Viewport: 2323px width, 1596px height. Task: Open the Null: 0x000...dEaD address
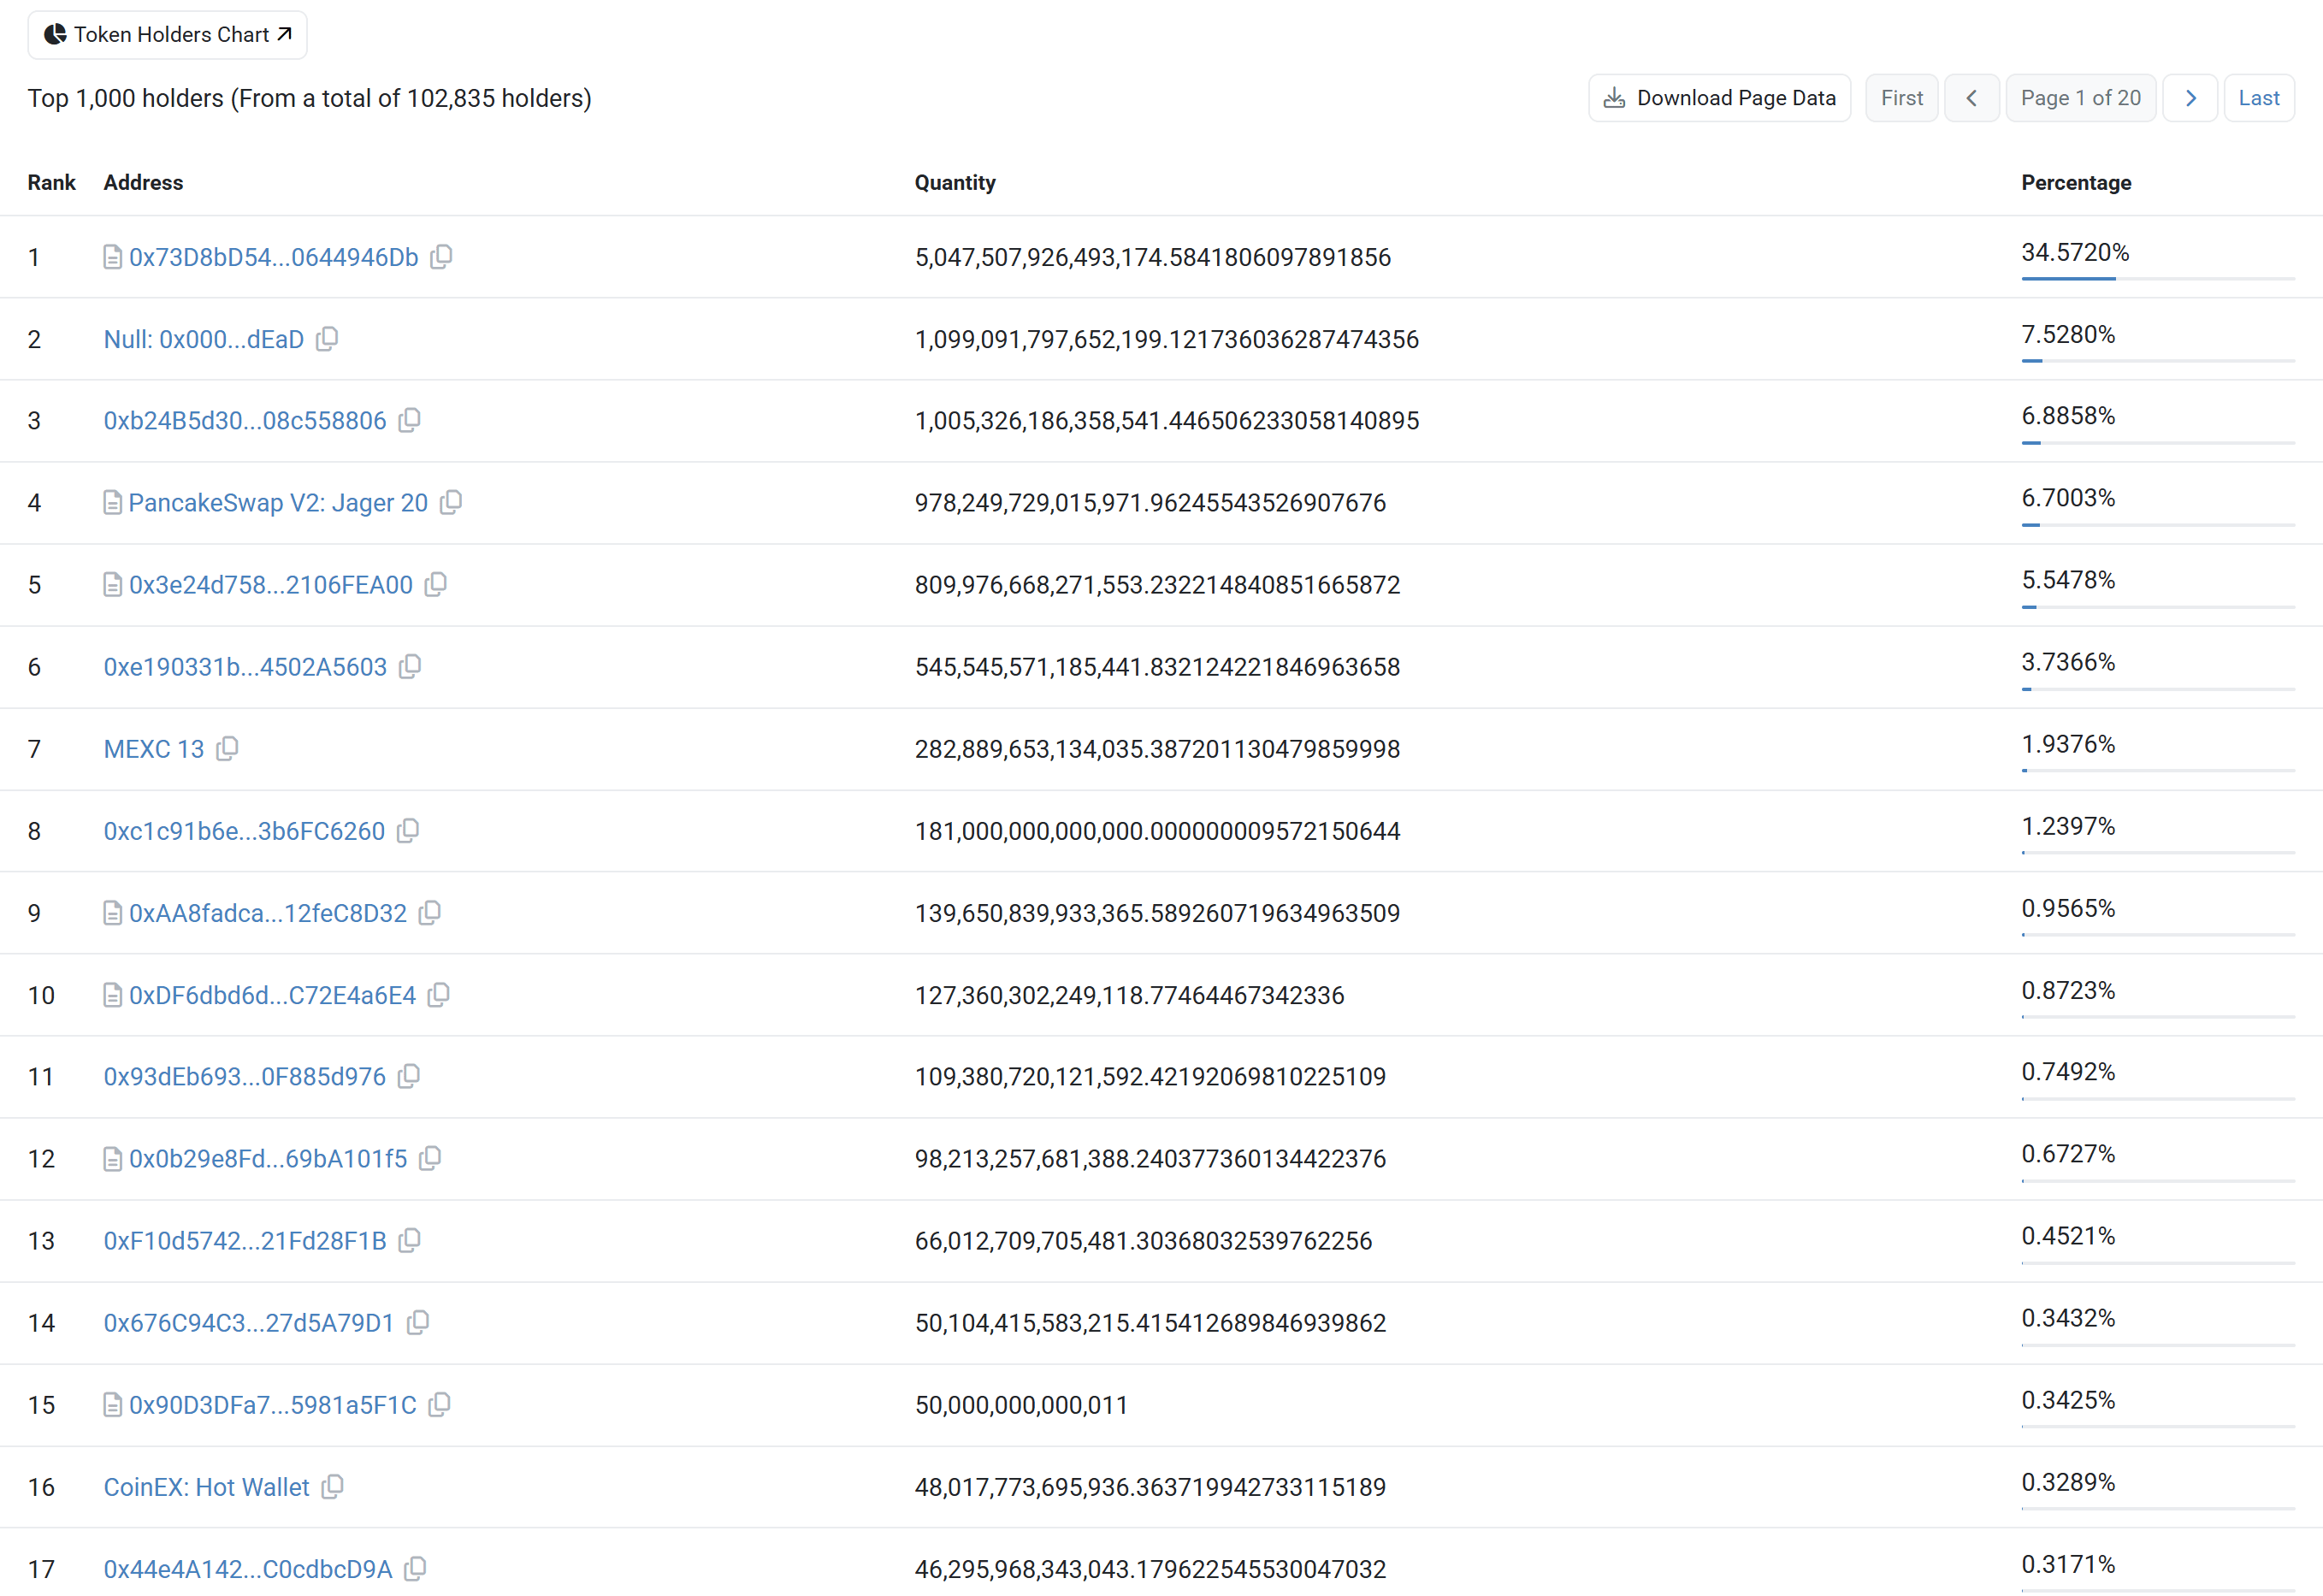(204, 339)
